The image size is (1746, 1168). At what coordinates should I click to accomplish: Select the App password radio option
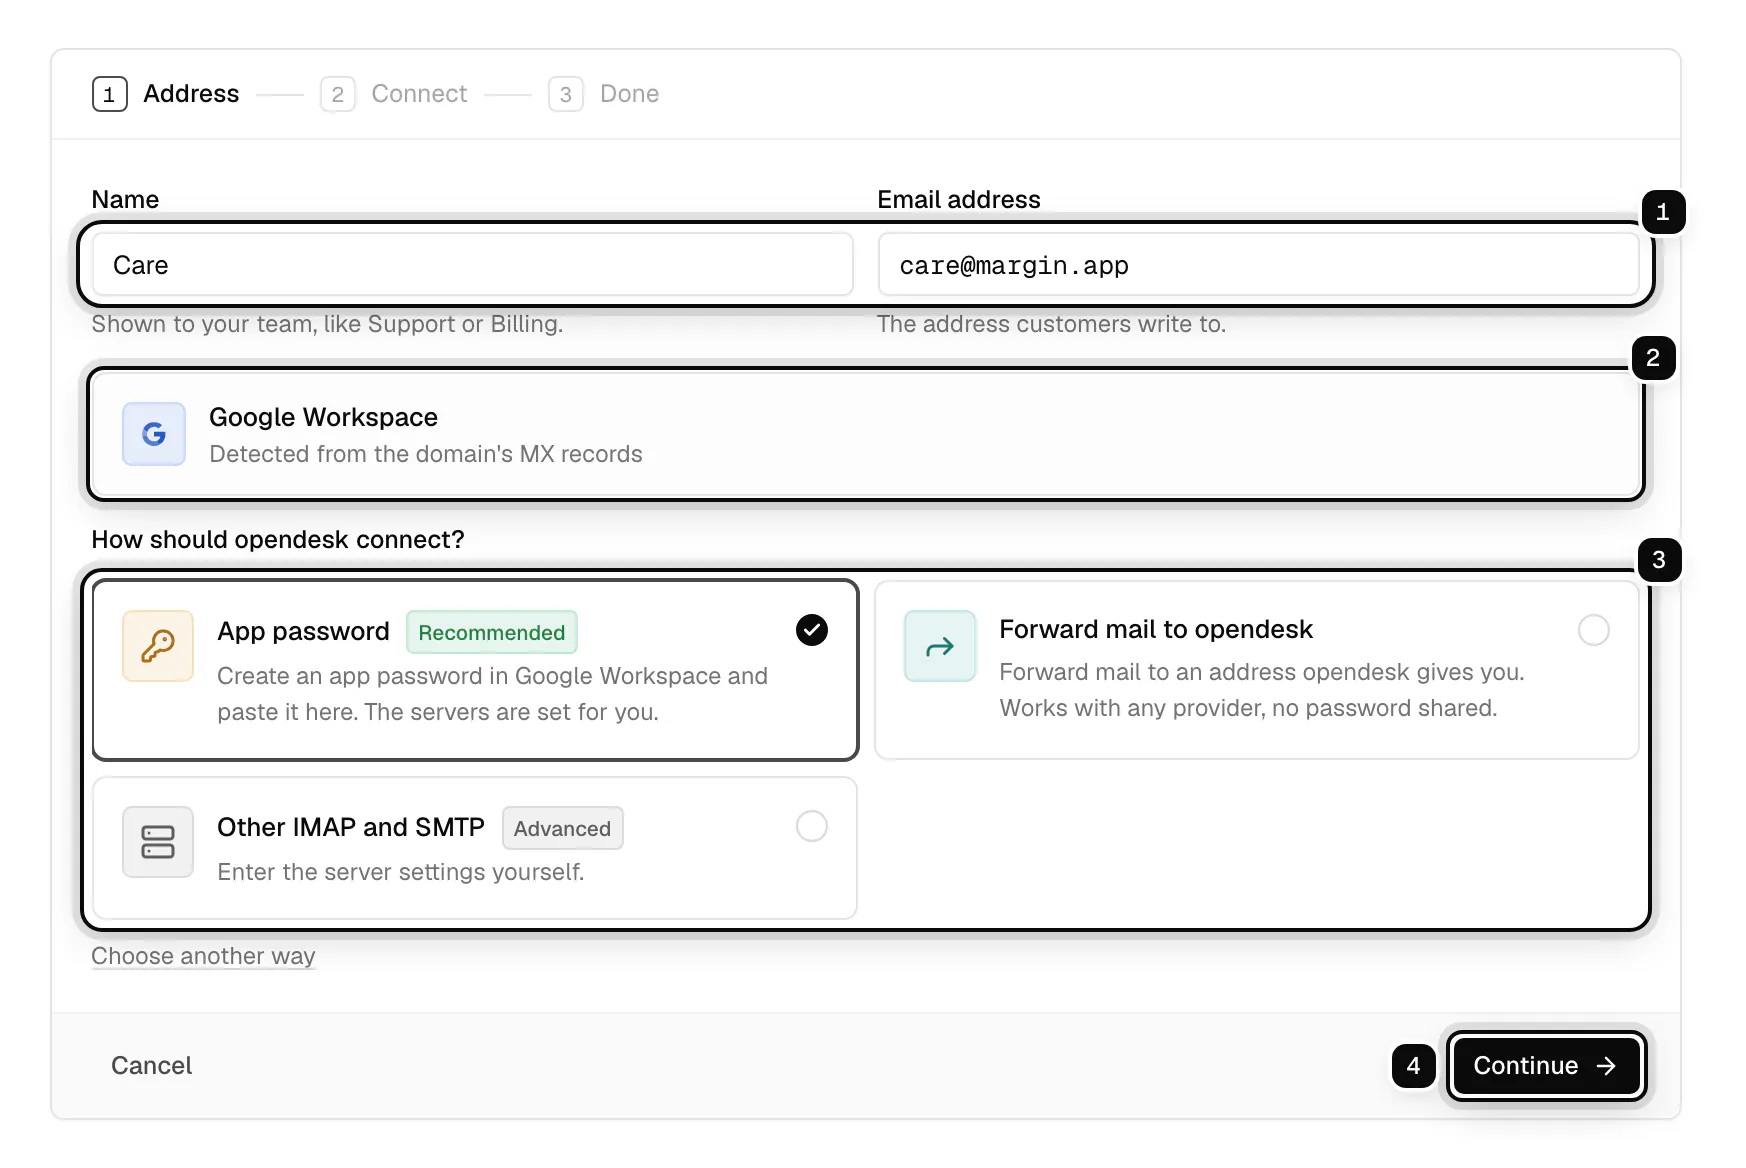click(x=812, y=630)
